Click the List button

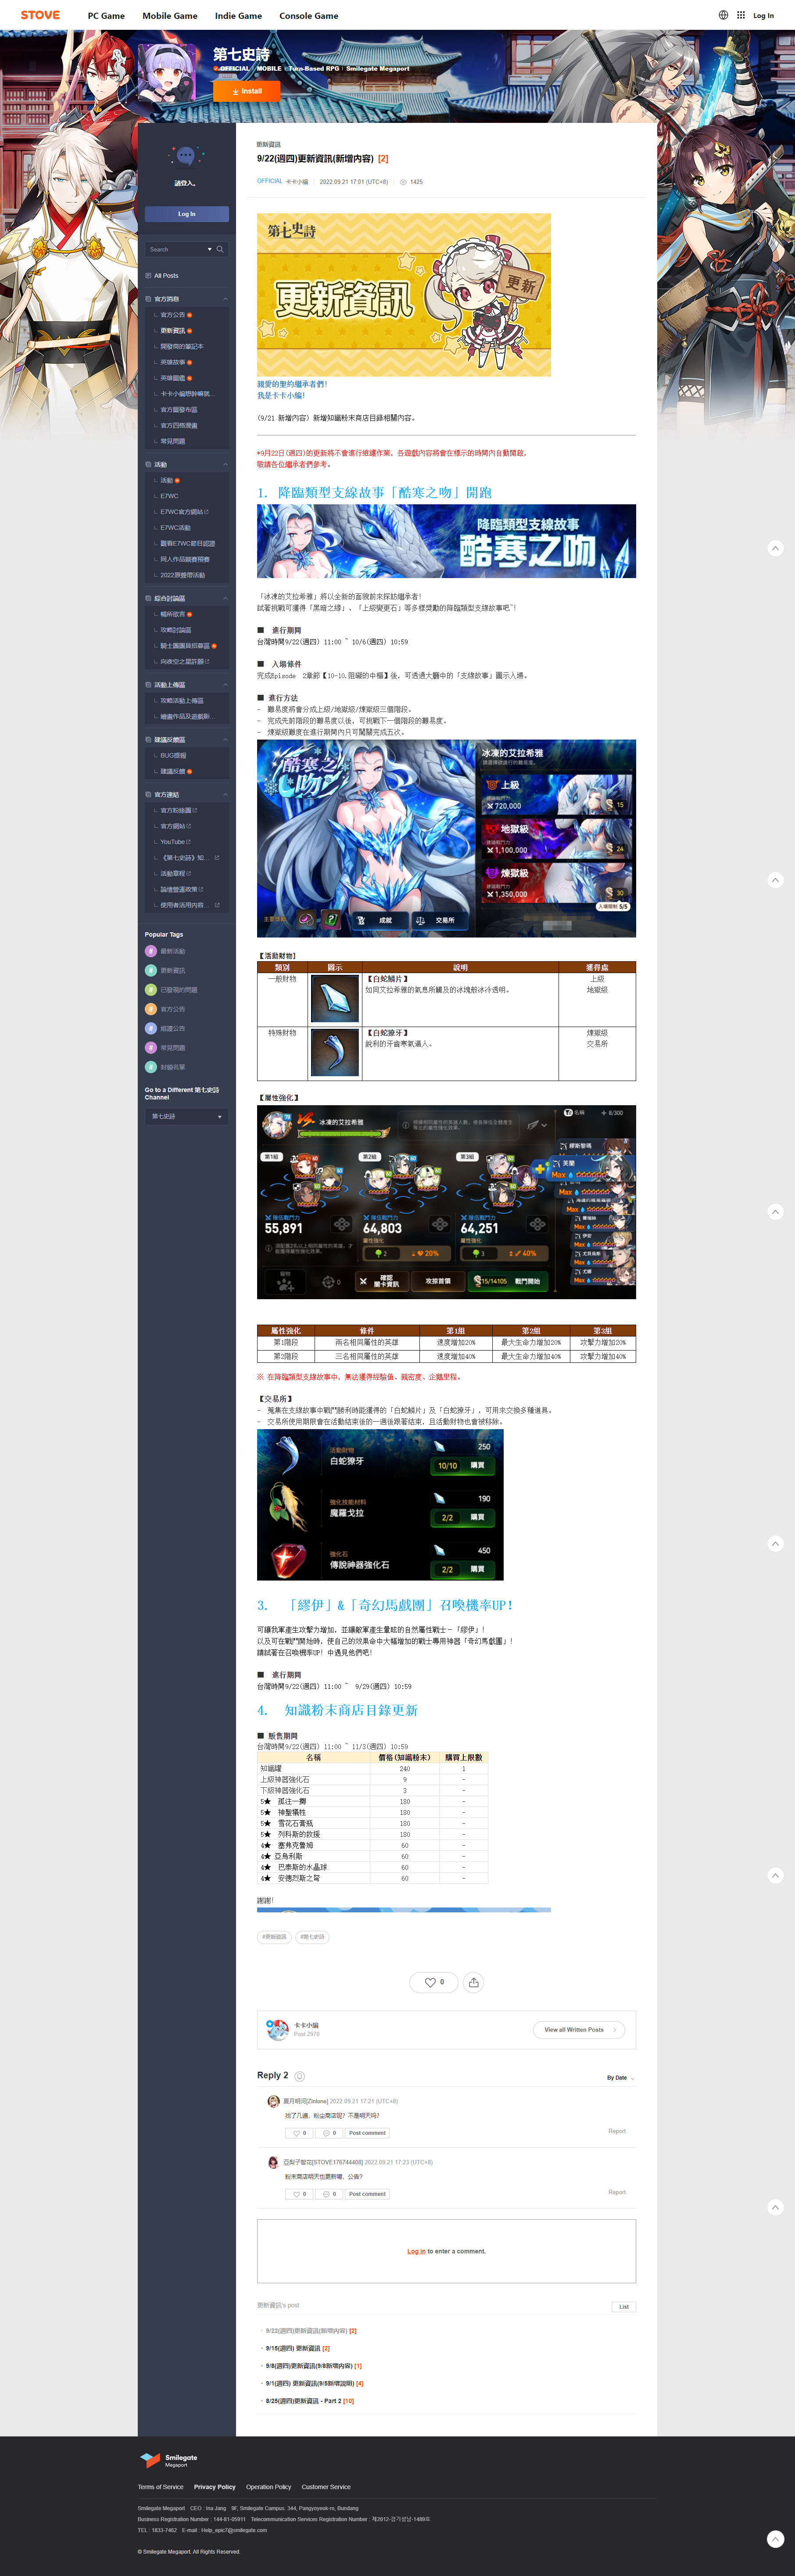[x=624, y=2307]
